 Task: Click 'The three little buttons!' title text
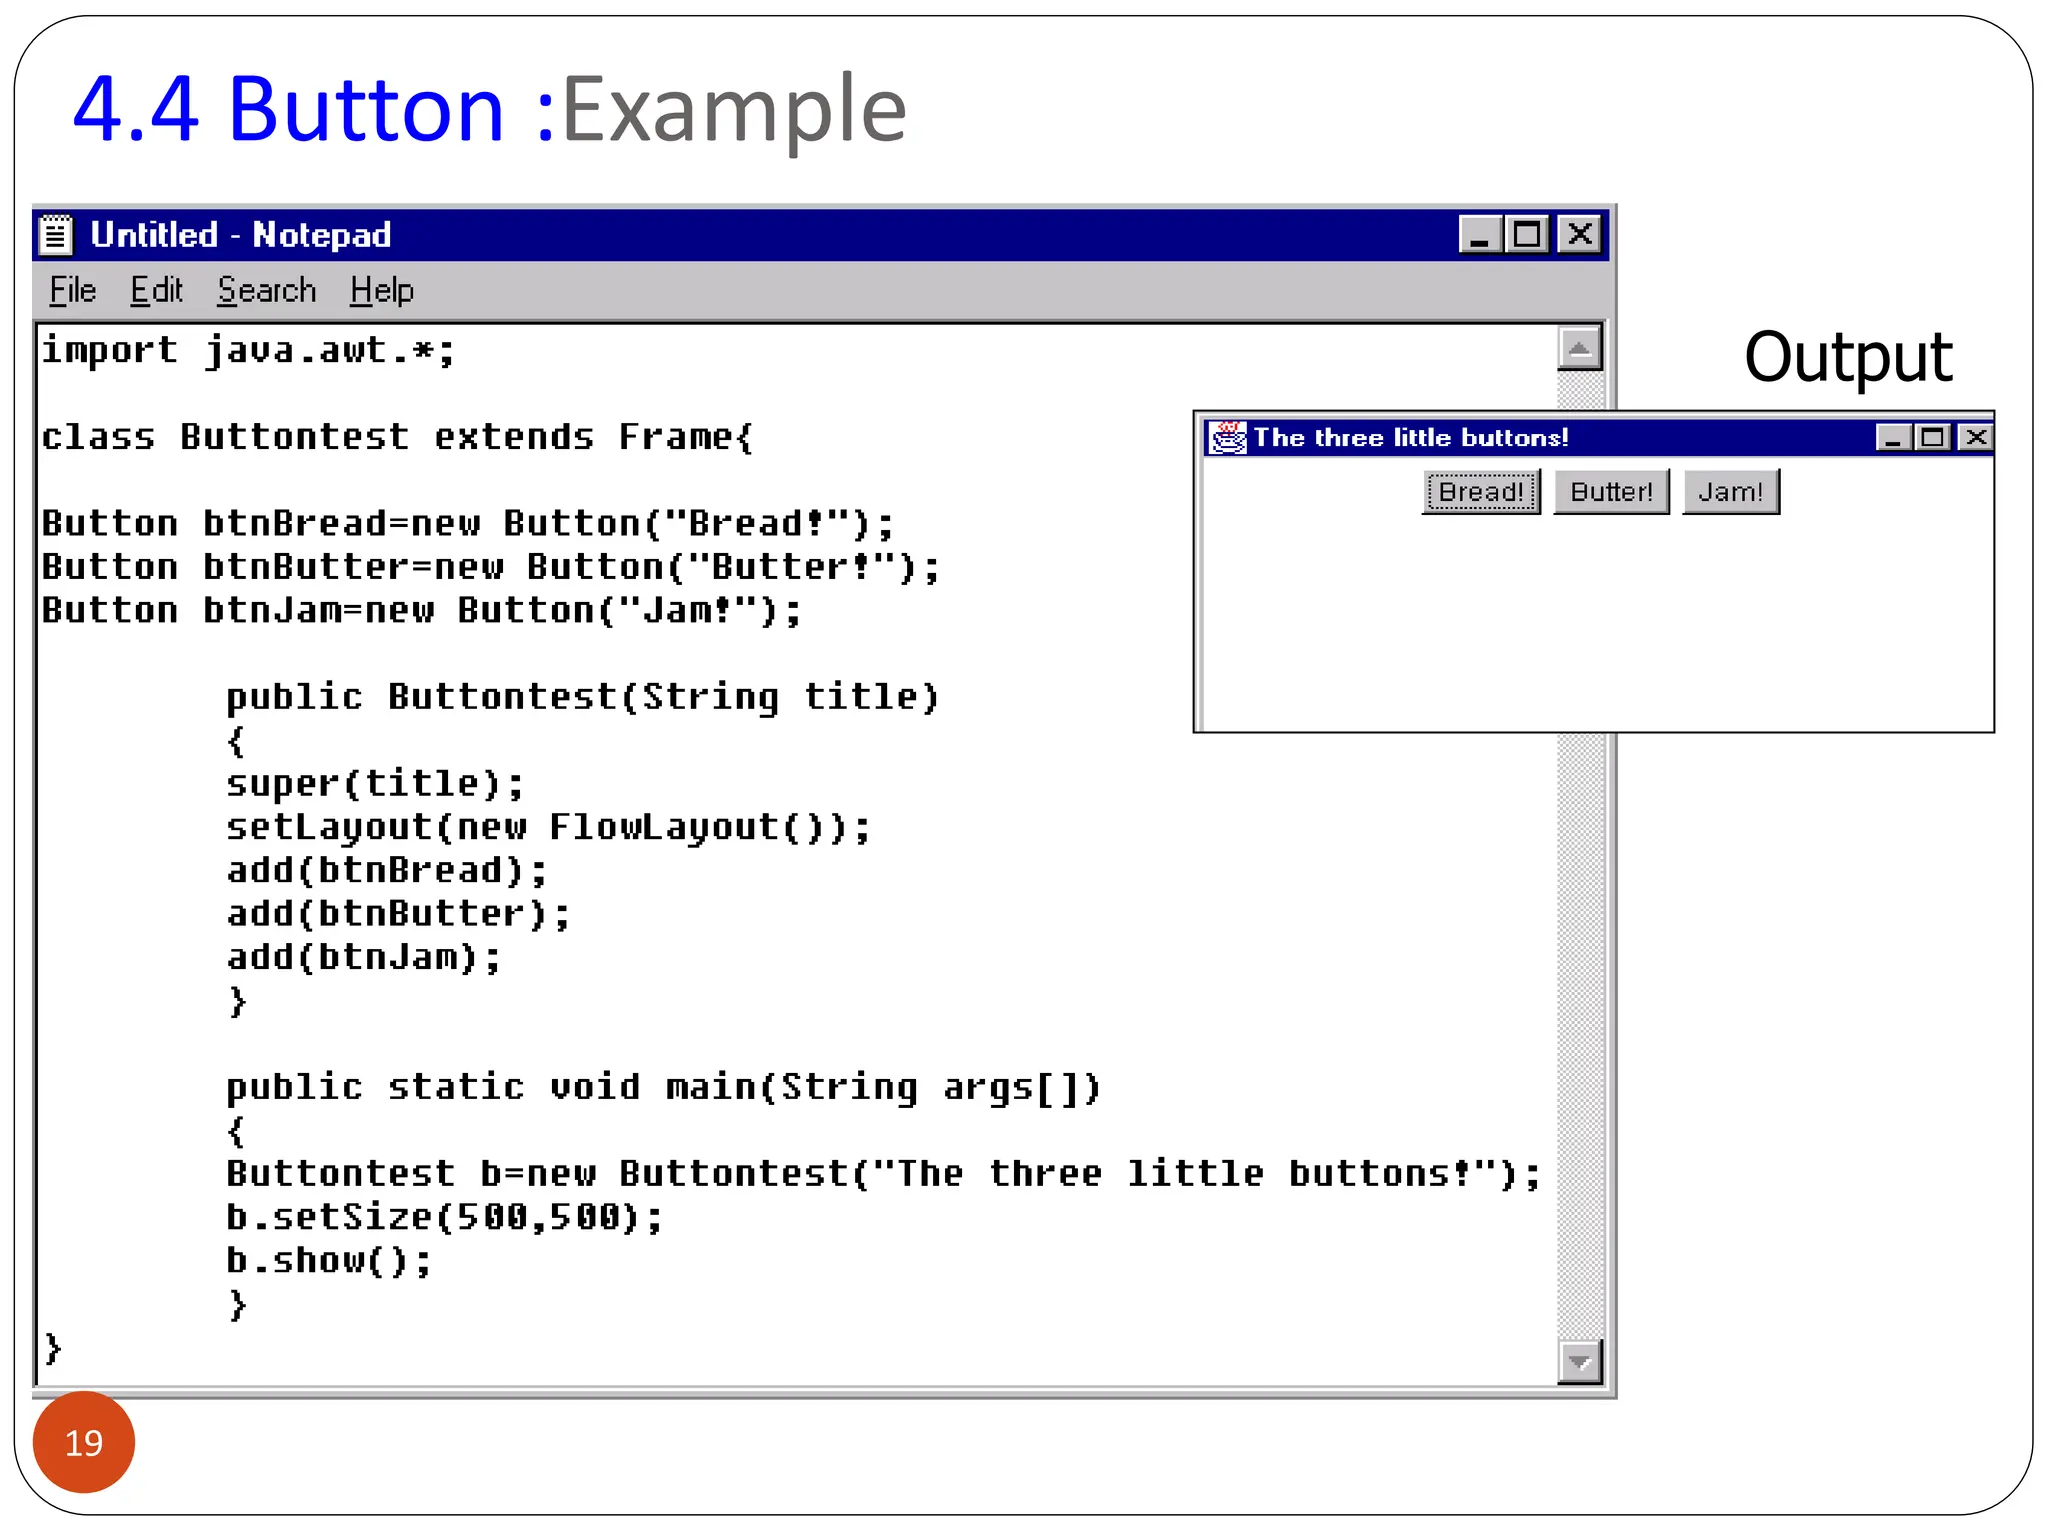(x=1411, y=438)
